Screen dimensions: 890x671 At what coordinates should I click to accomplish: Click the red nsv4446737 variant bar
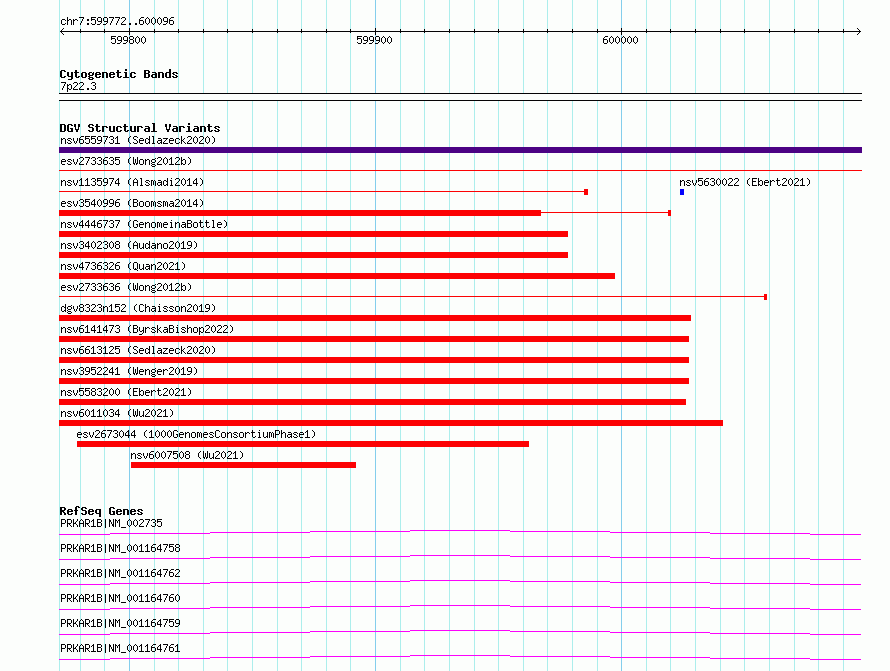click(313, 234)
